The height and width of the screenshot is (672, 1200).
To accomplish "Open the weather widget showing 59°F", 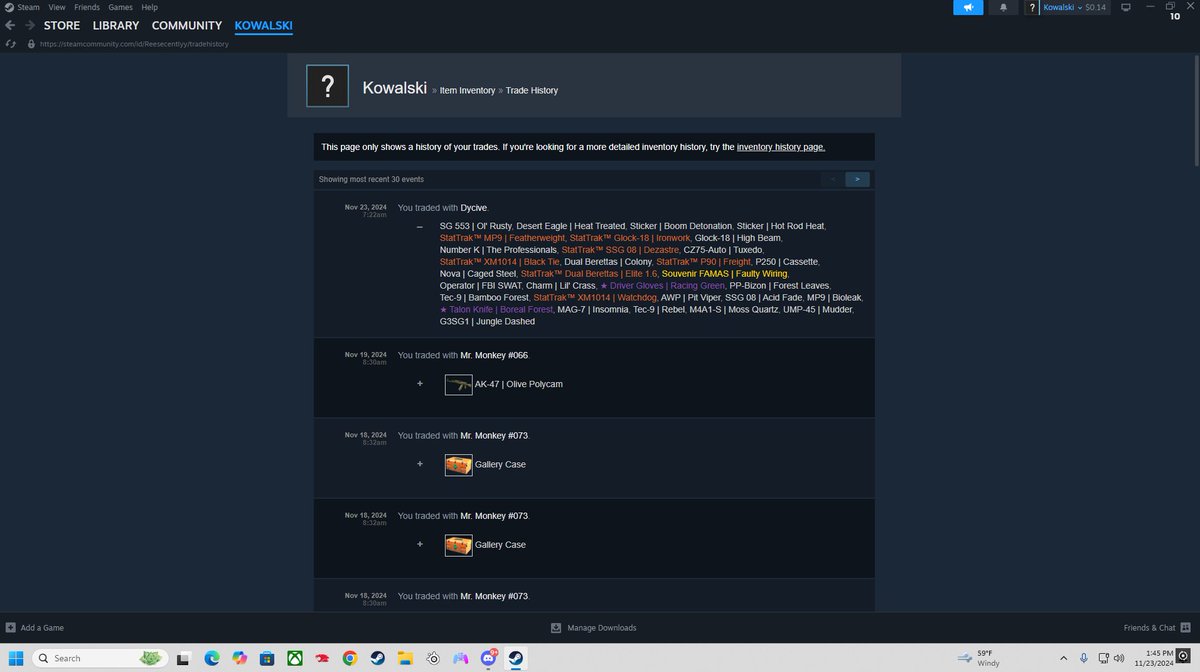I will coord(978,658).
